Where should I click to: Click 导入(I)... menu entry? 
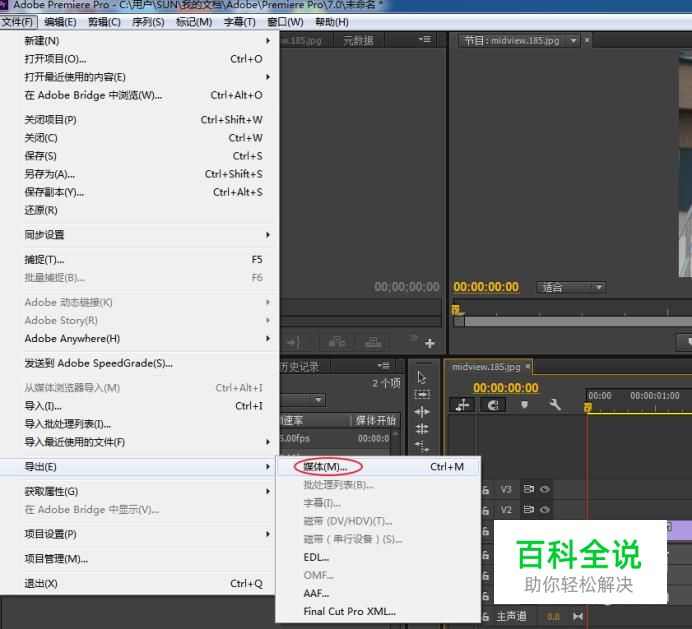138,406
